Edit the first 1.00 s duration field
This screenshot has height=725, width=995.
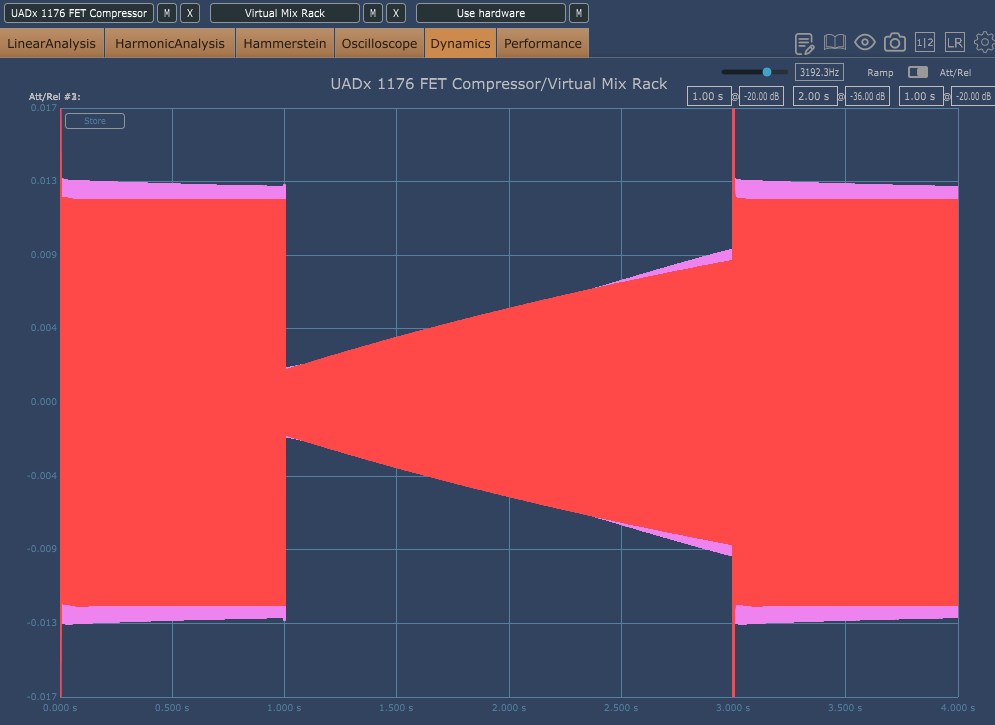pyautogui.click(x=709, y=96)
